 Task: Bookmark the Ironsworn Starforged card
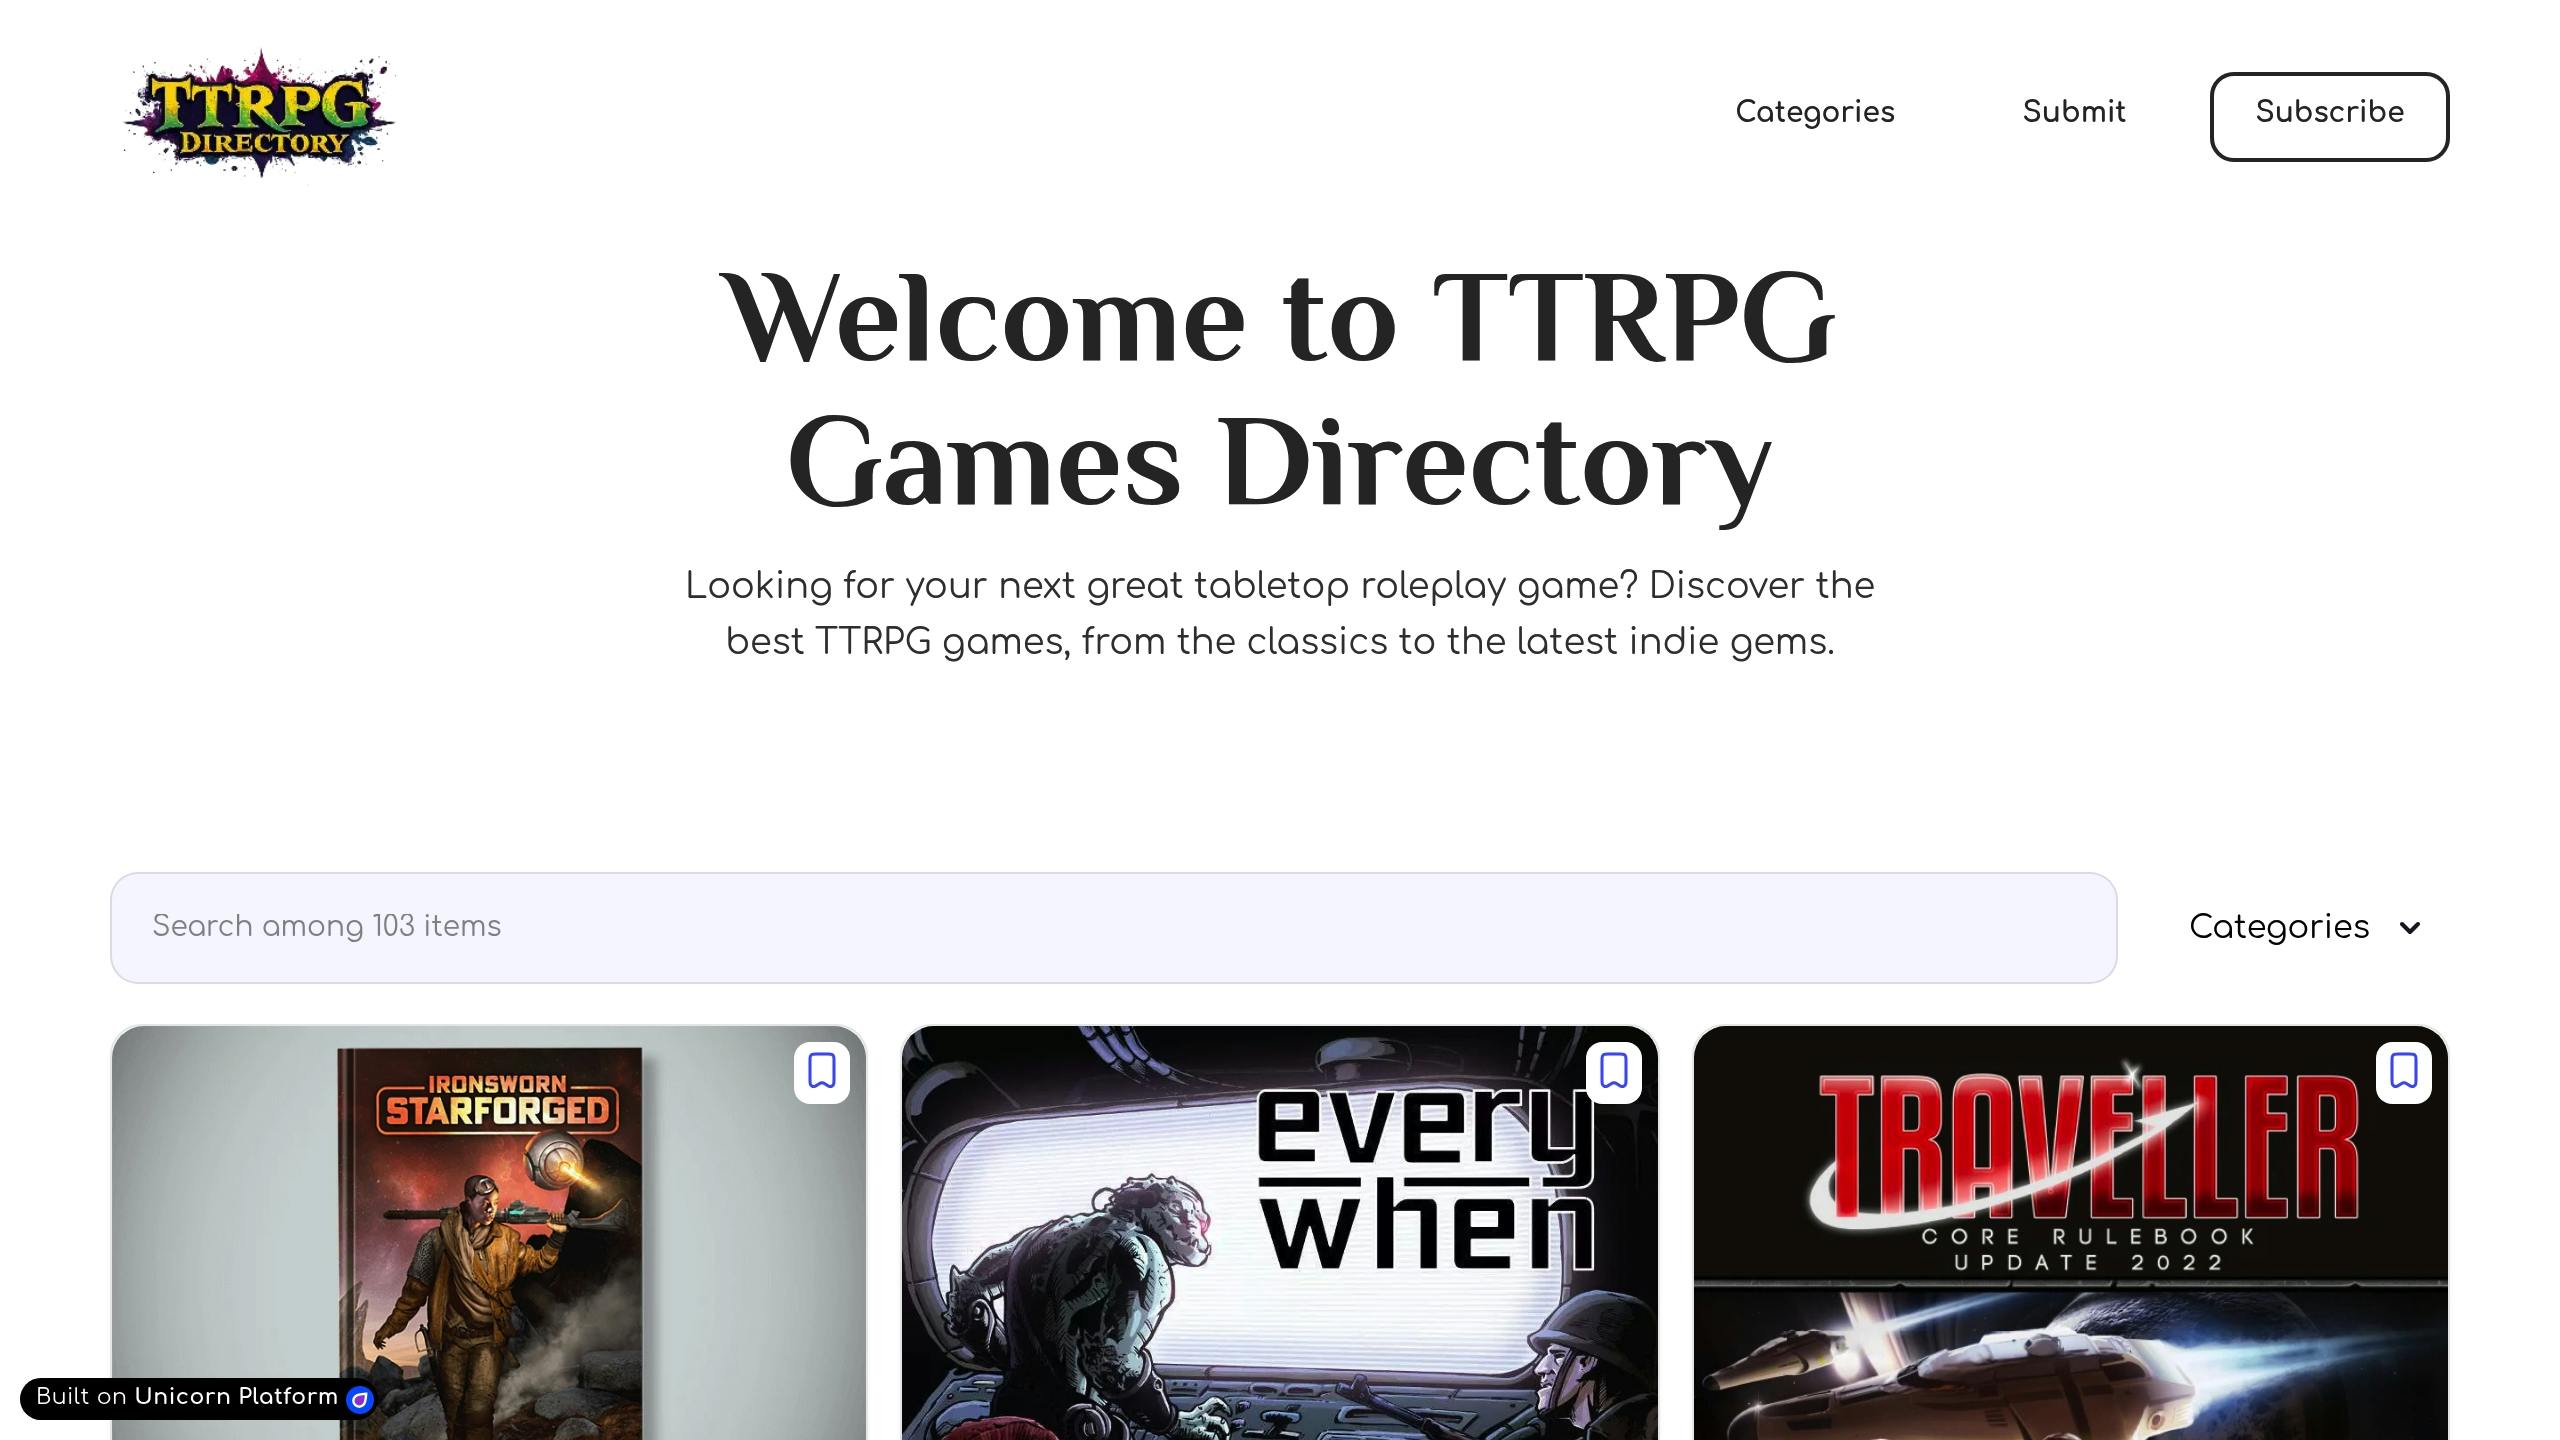click(x=822, y=1072)
